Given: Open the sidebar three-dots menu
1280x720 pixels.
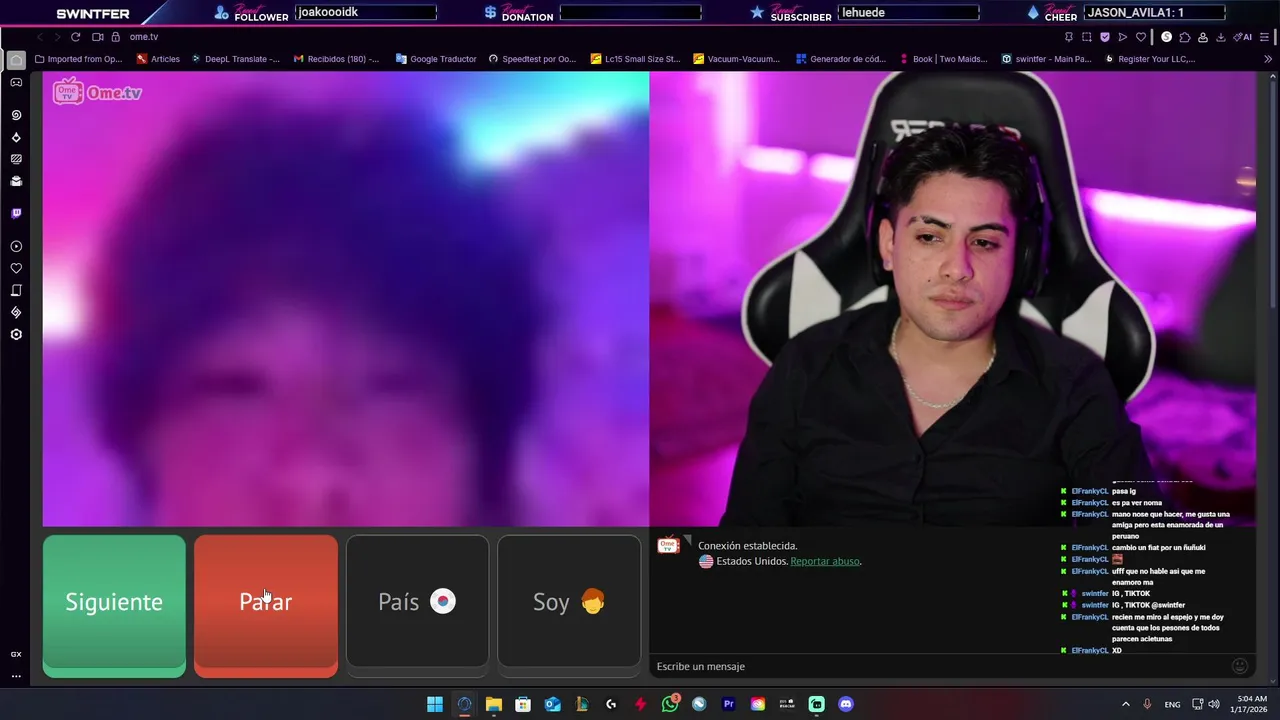Looking at the screenshot, I should coord(16,676).
